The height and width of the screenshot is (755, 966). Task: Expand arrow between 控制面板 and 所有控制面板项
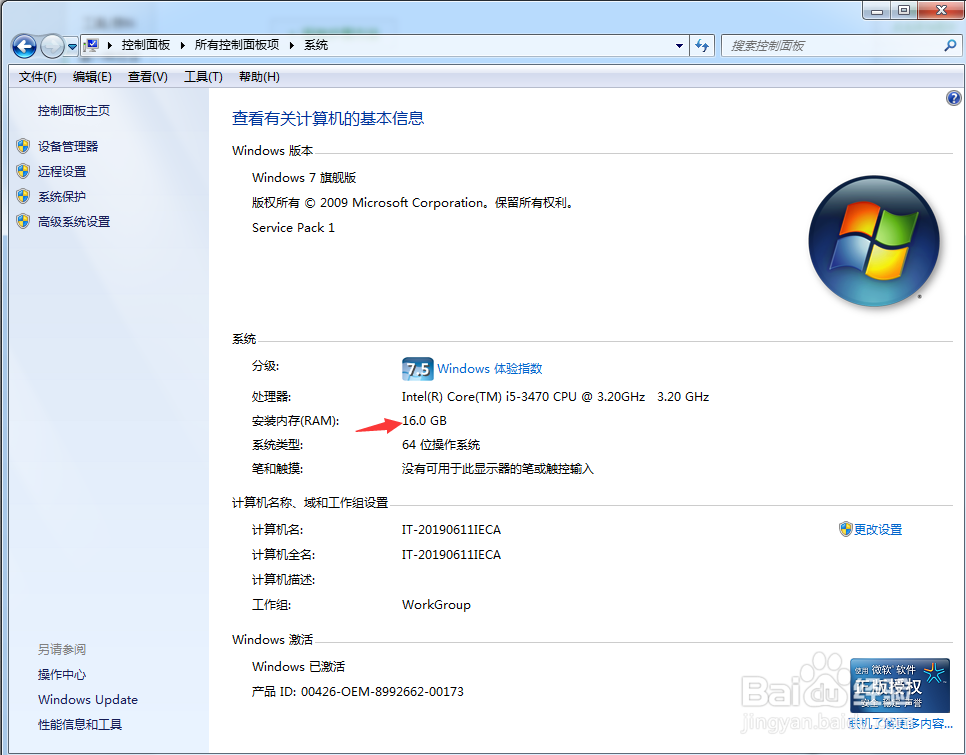click(x=182, y=45)
